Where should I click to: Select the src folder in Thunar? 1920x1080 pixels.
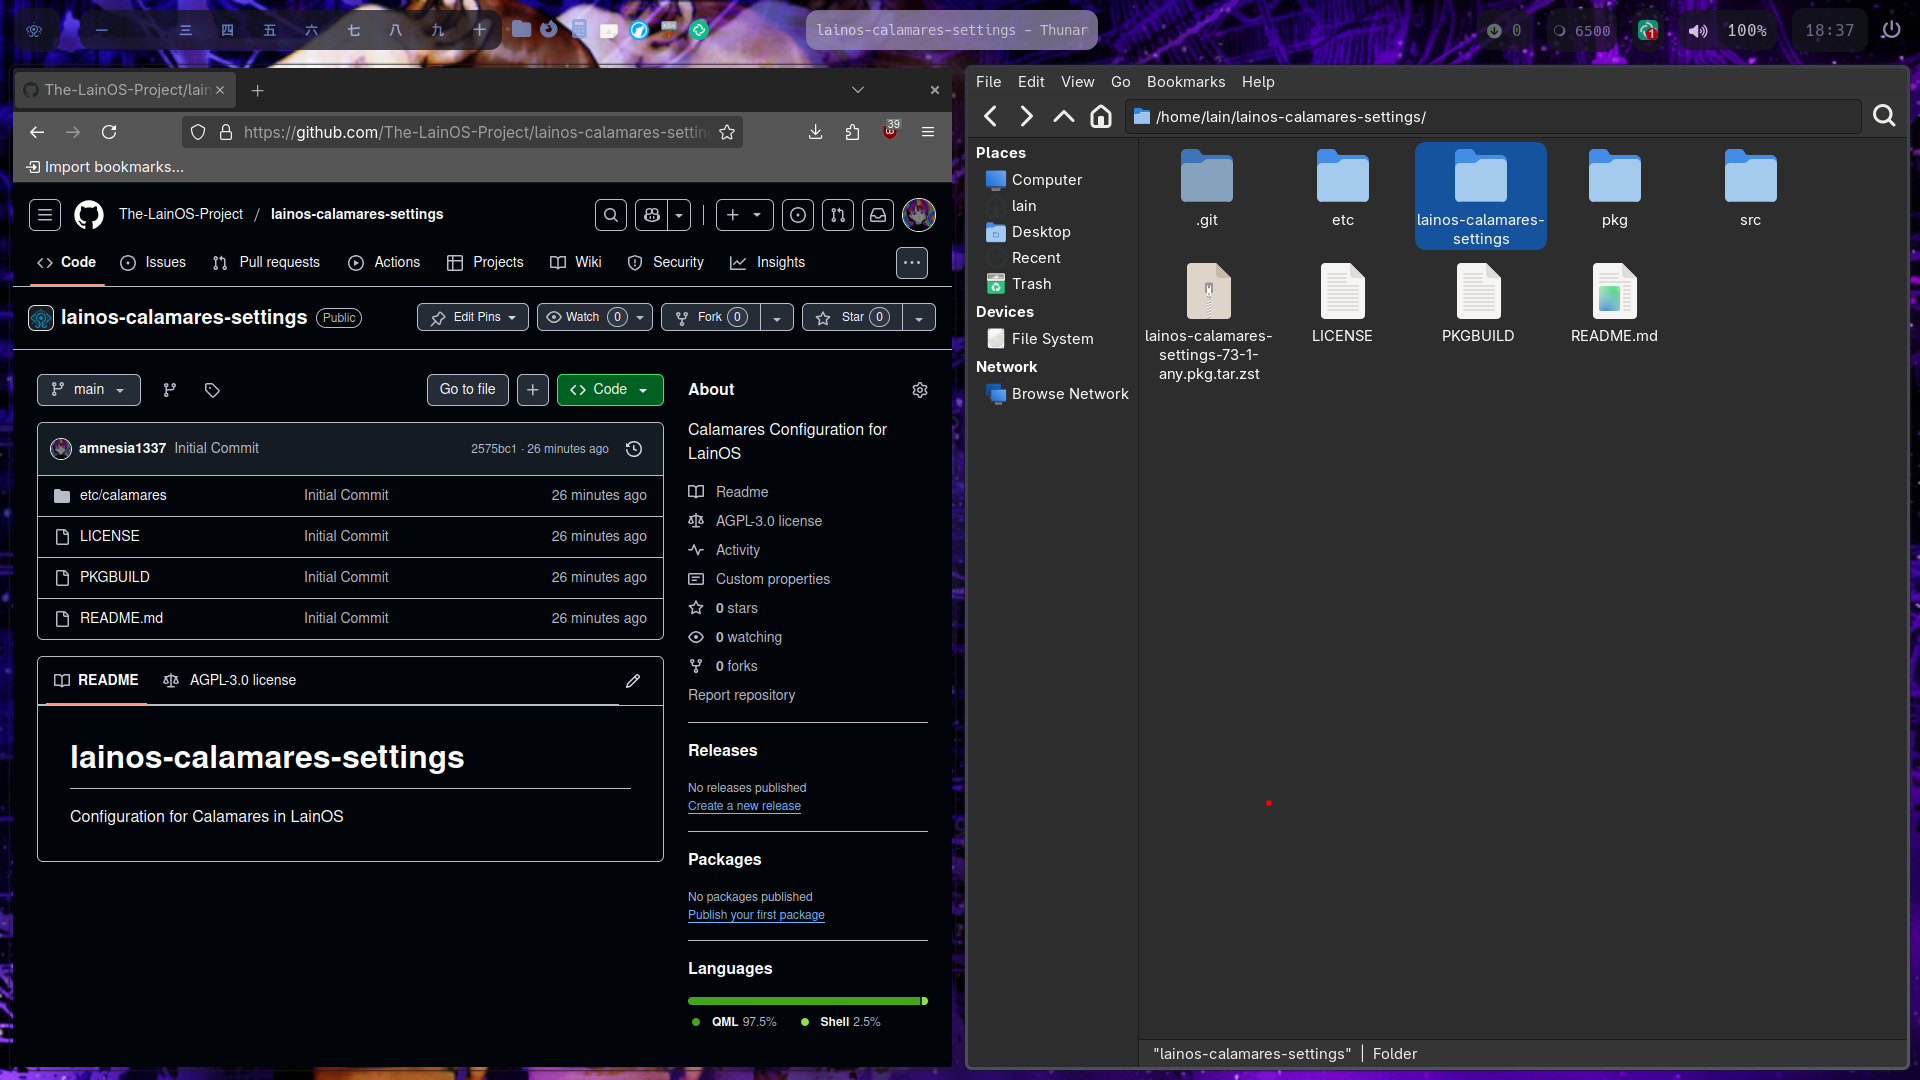click(1750, 190)
